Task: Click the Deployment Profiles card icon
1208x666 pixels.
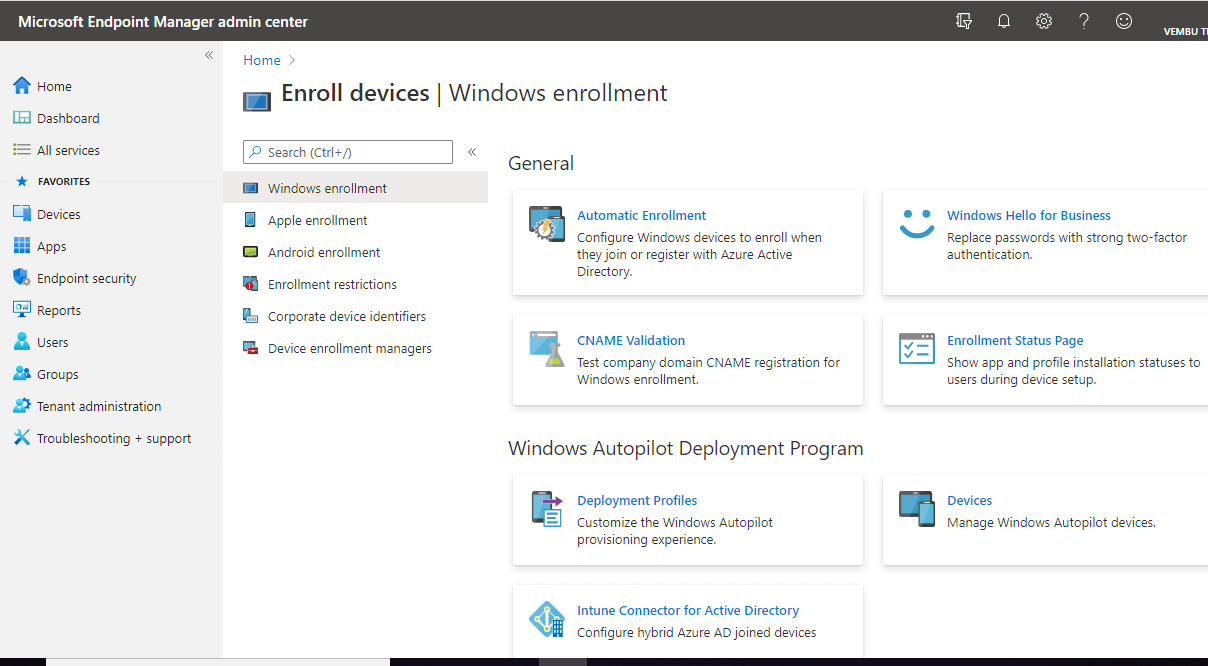Action: pyautogui.click(x=547, y=508)
